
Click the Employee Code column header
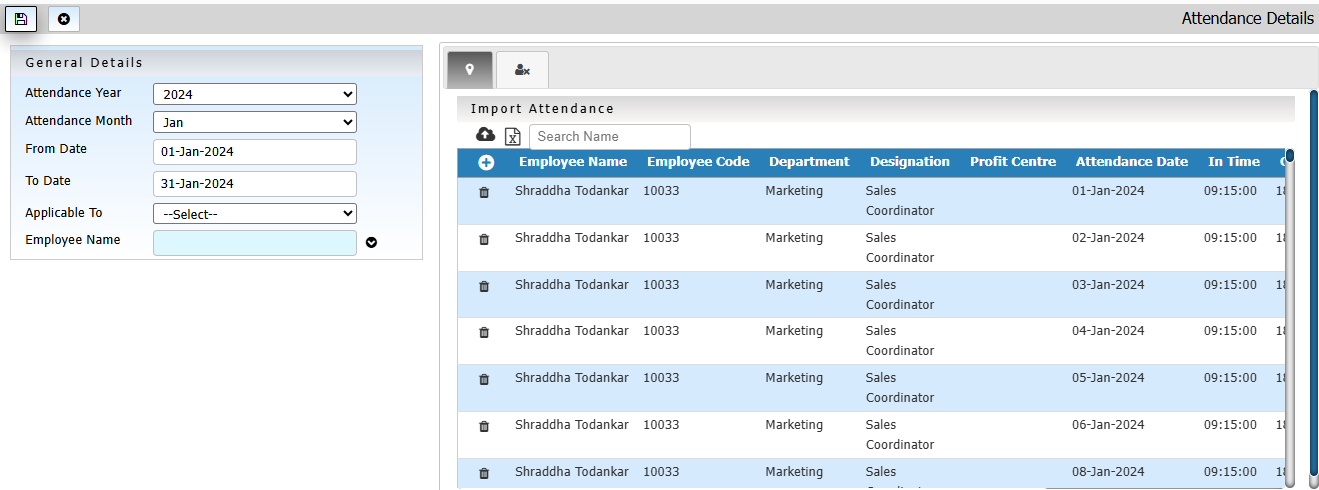pos(698,162)
